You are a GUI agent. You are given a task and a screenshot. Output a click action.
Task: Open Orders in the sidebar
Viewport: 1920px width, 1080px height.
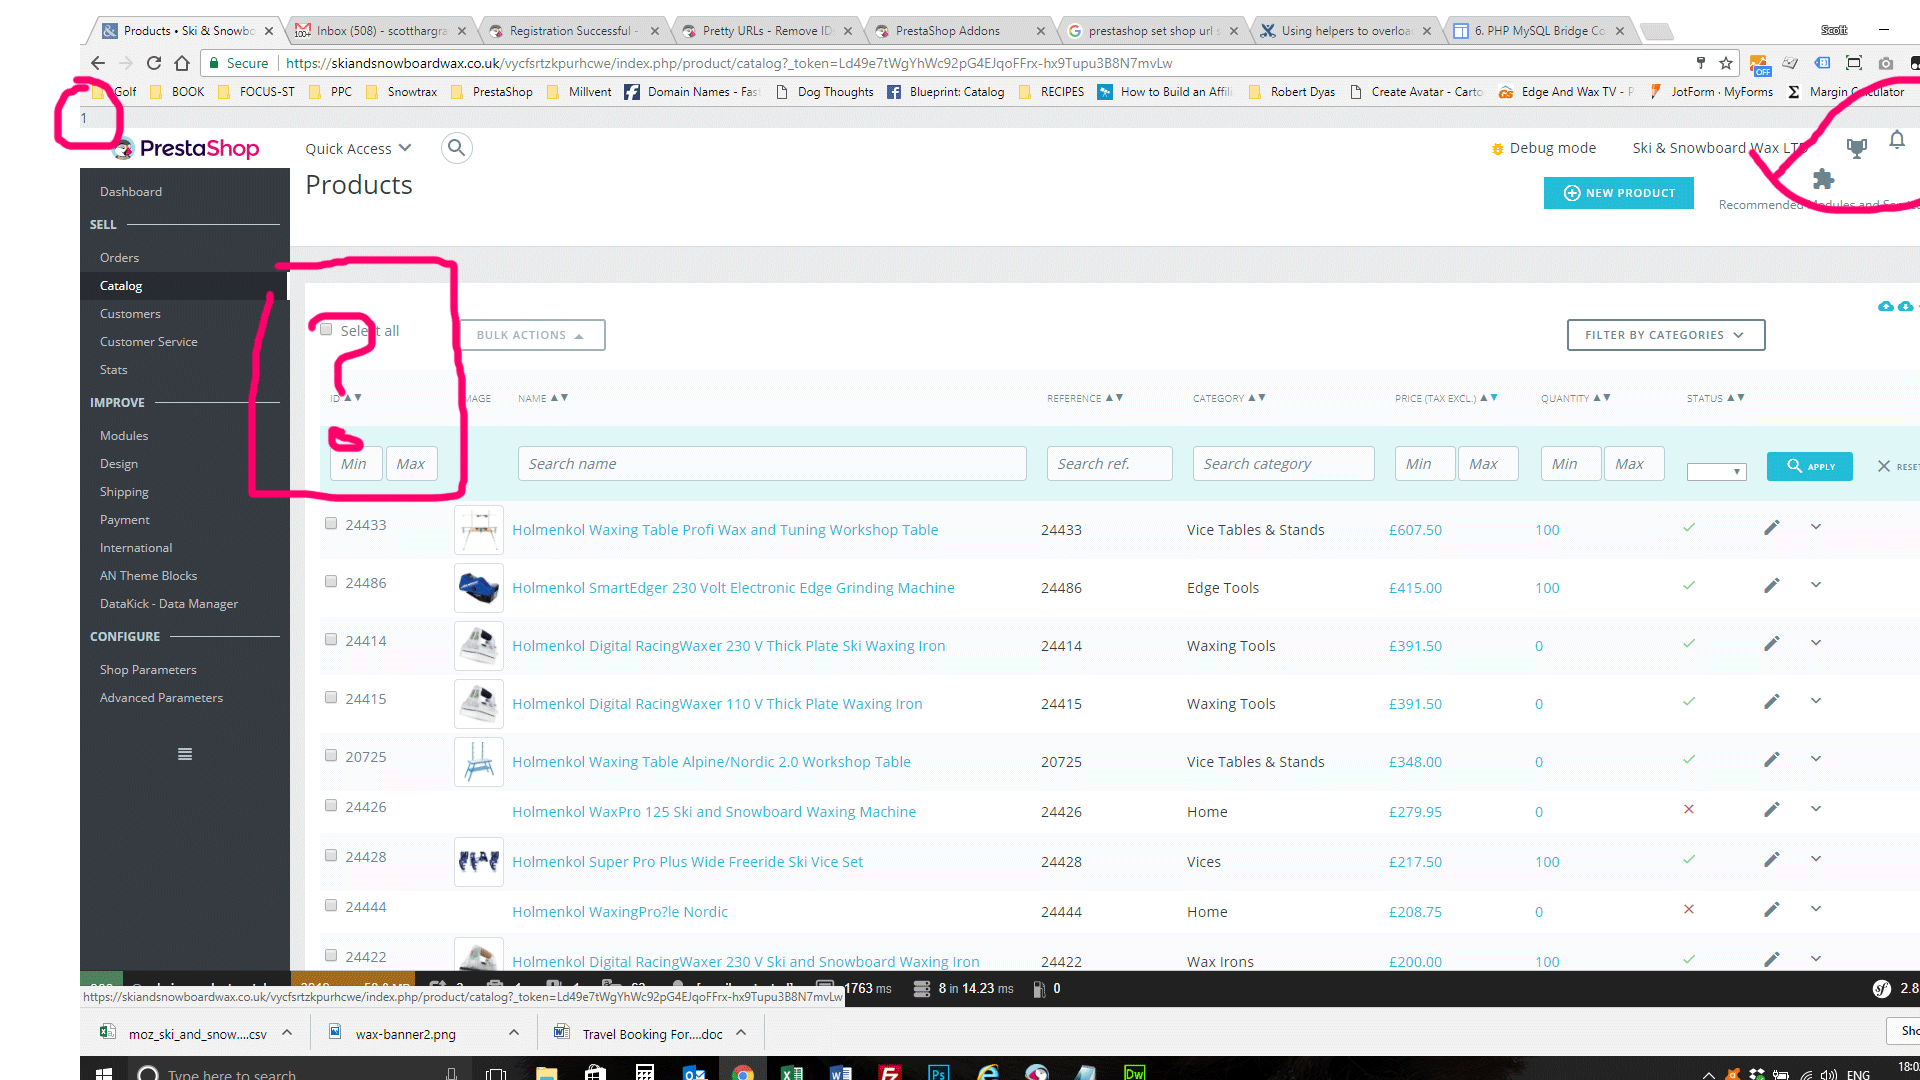tap(119, 258)
